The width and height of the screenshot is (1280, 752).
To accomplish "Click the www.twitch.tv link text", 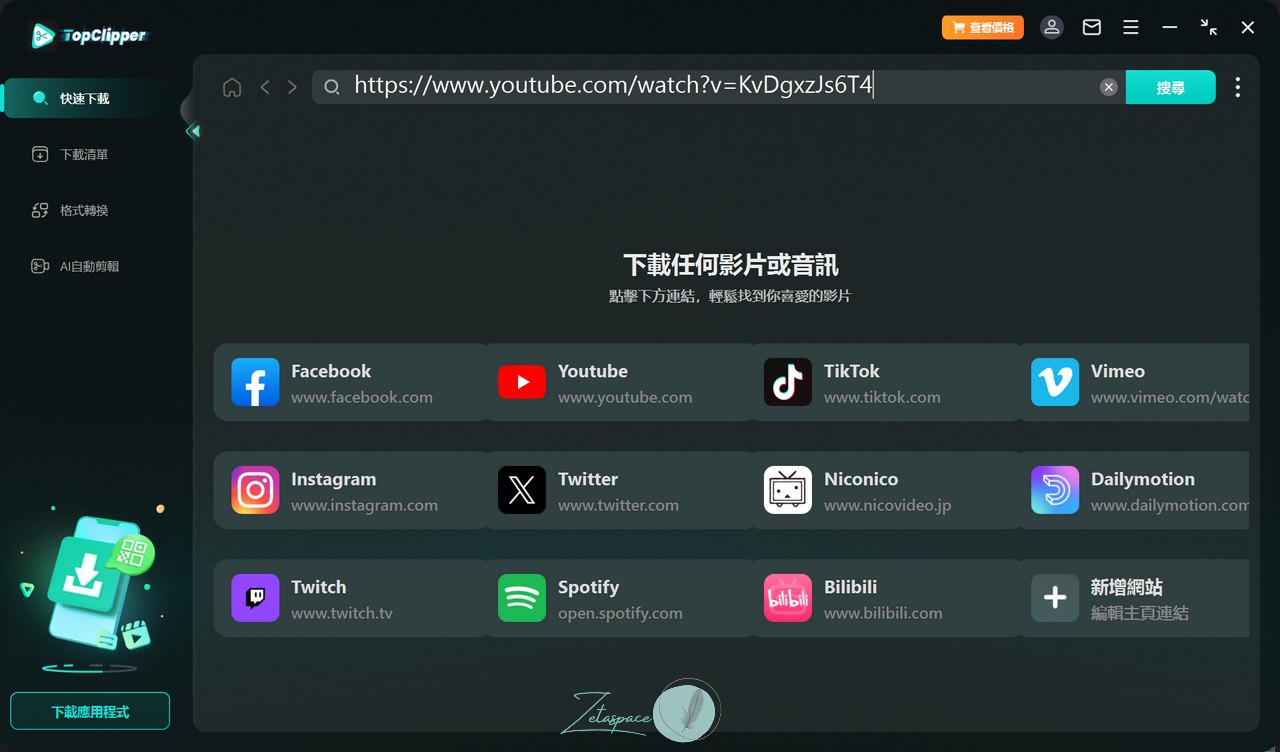I will [x=342, y=613].
